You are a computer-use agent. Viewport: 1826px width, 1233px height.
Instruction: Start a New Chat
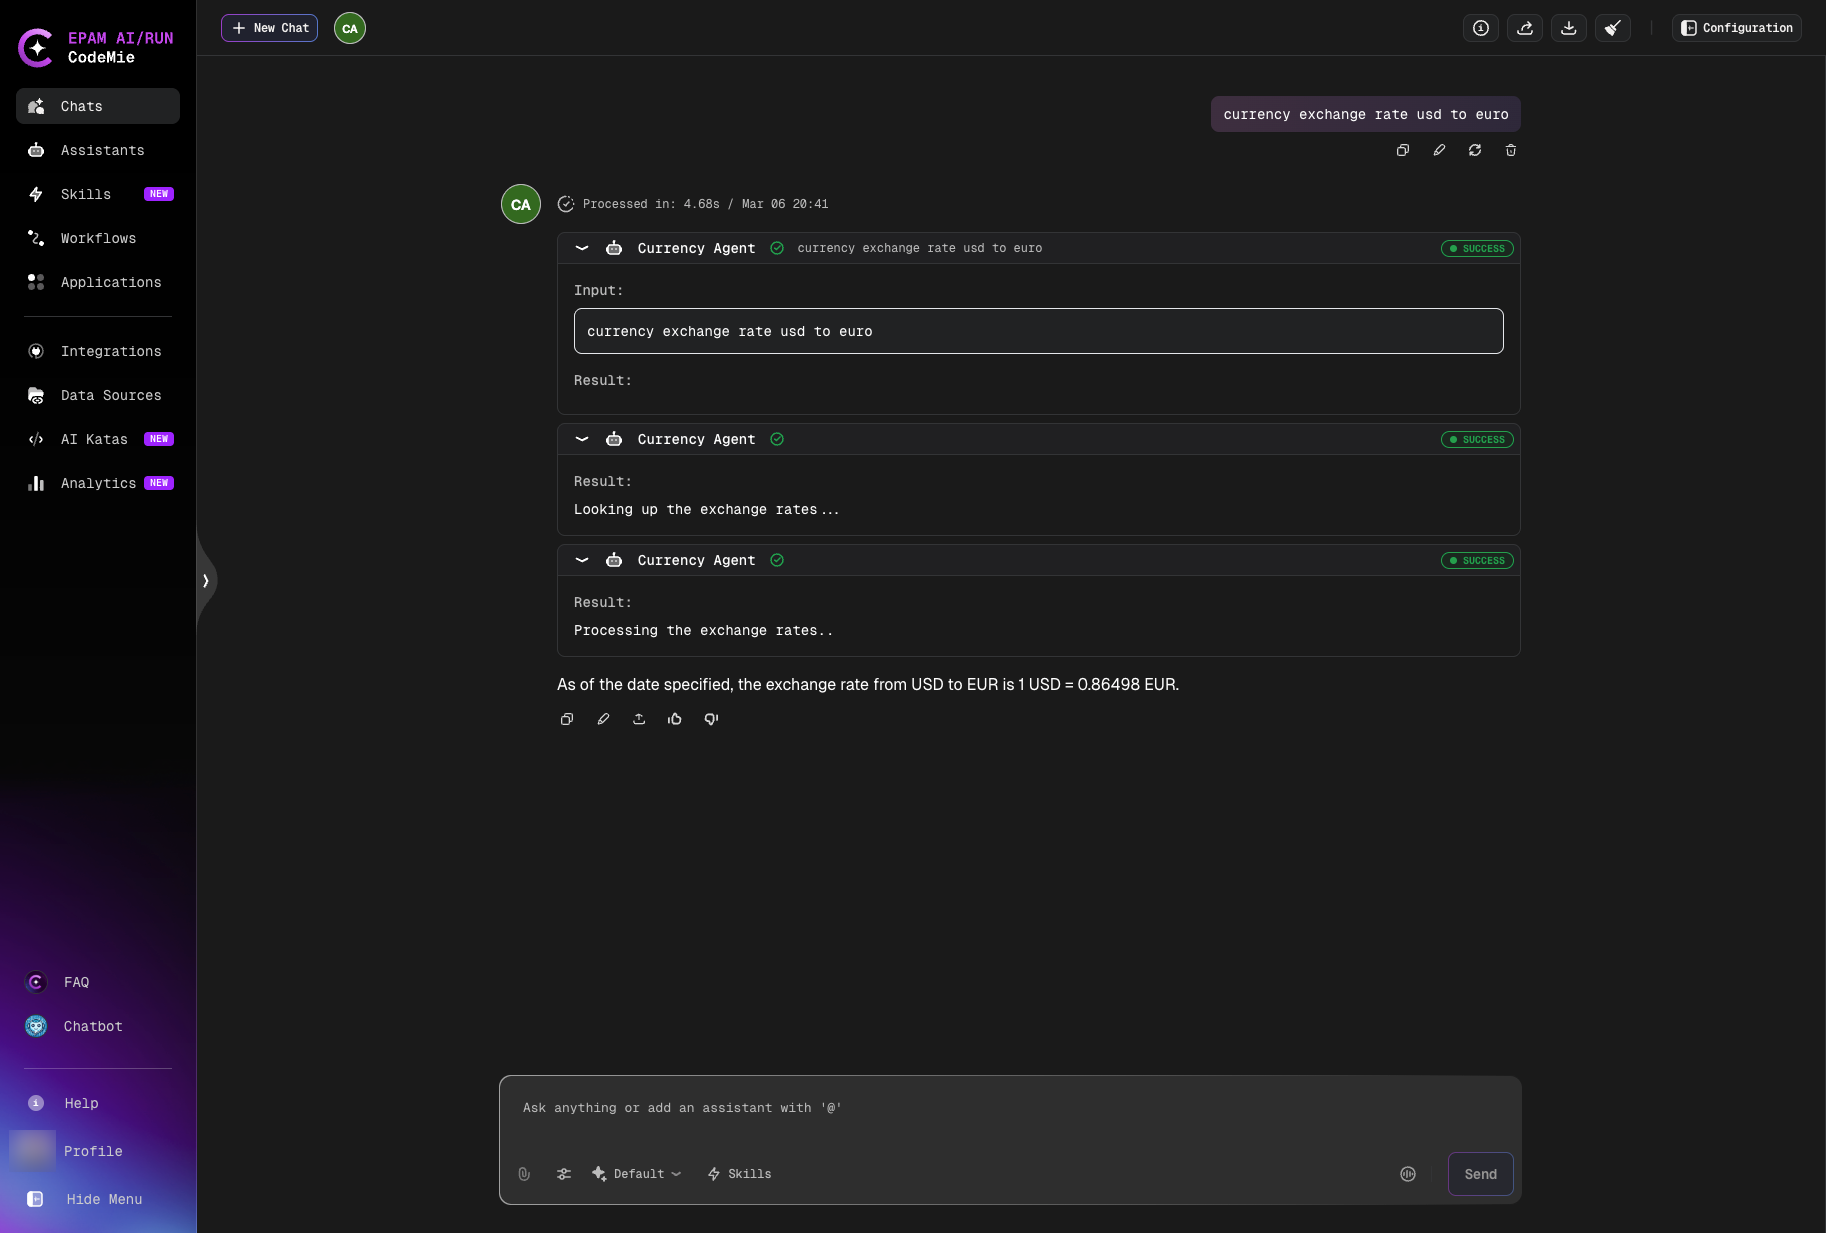tap(269, 28)
